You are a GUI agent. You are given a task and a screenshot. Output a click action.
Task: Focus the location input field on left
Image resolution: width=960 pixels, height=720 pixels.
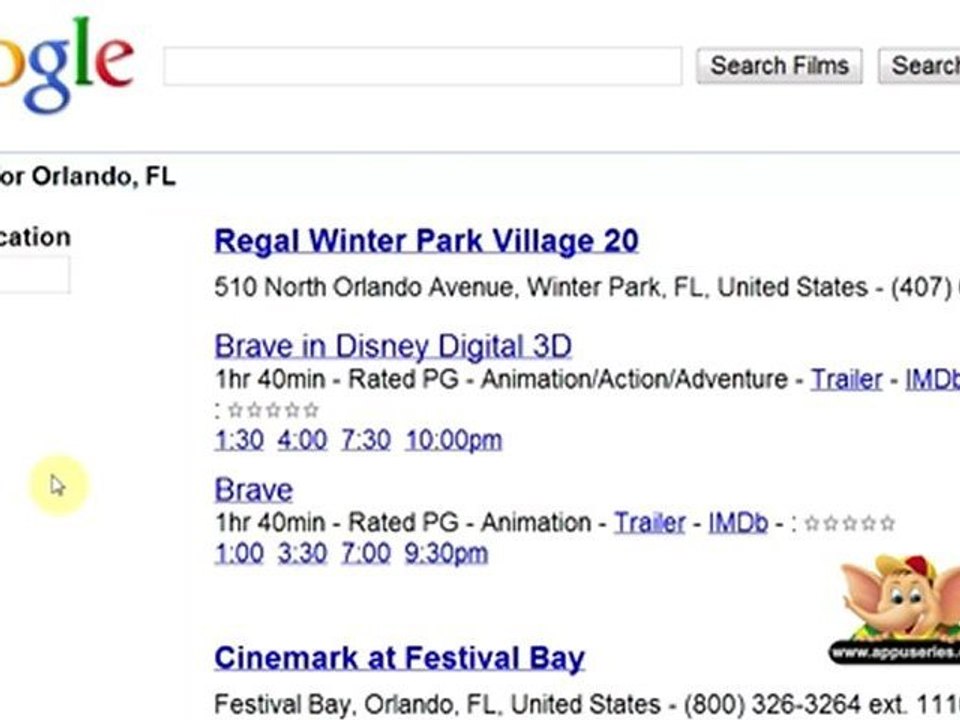tap(34, 275)
